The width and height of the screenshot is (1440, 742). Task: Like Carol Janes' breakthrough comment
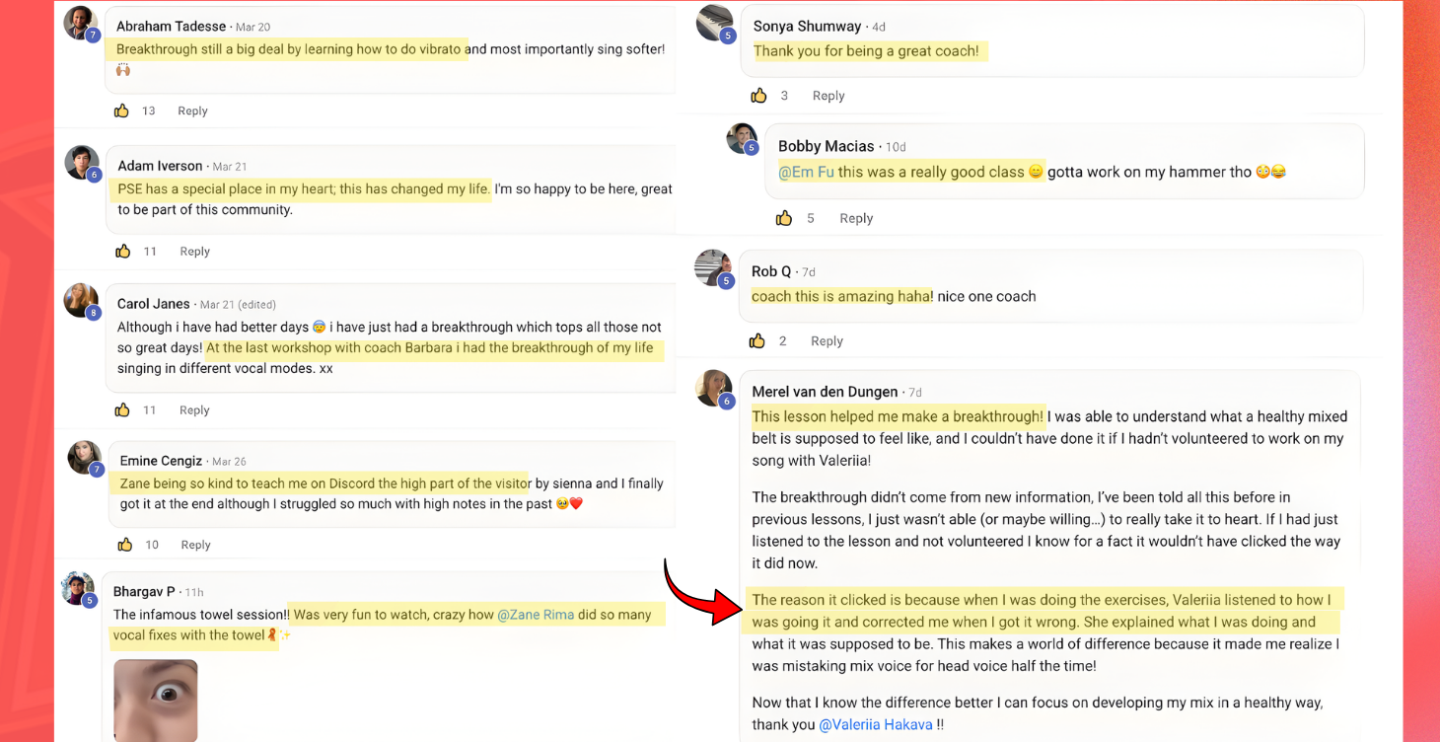tap(123, 410)
